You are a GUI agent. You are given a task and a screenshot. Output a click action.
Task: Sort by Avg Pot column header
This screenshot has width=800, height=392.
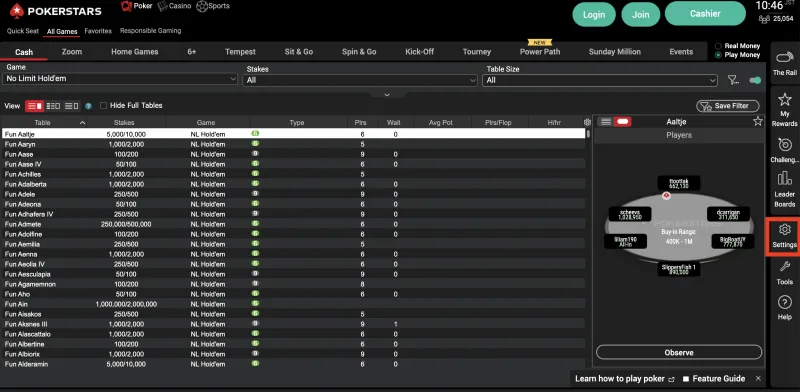pyautogui.click(x=441, y=122)
